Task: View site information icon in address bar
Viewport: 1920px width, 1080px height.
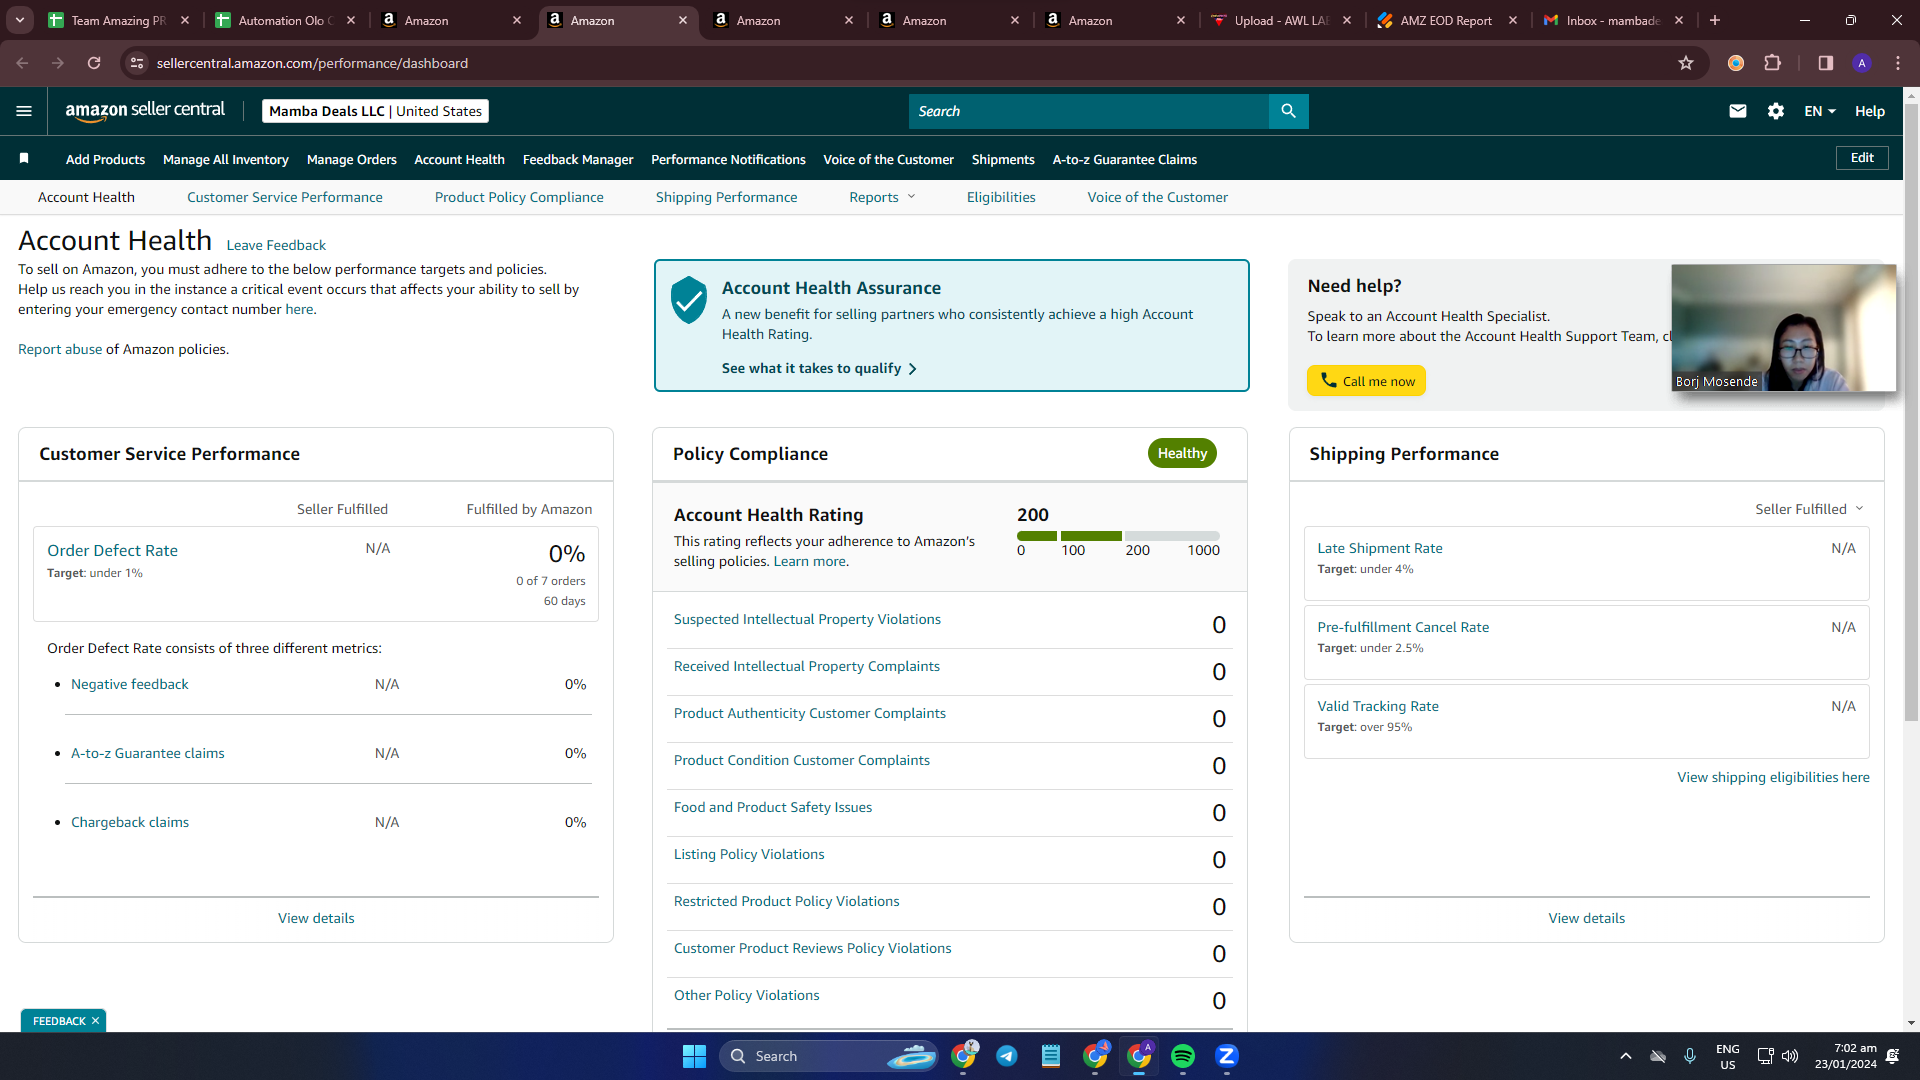Action: (137, 63)
